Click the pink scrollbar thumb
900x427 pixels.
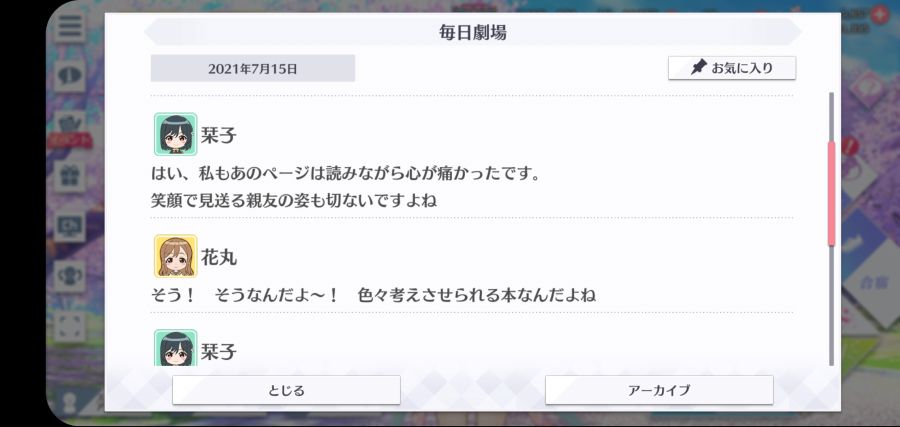(x=831, y=194)
